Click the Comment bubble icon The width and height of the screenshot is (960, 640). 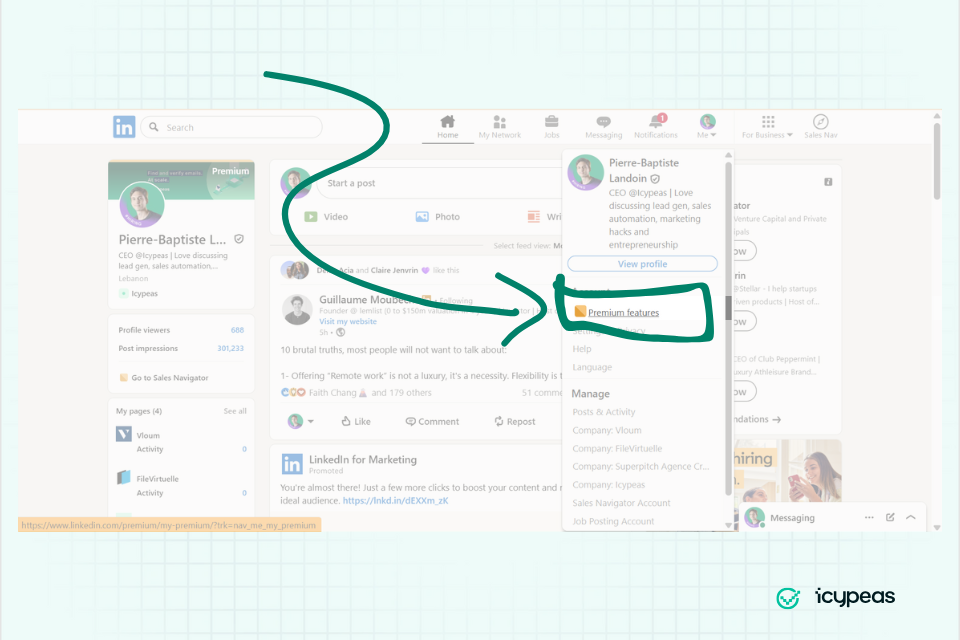(x=410, y=421)
